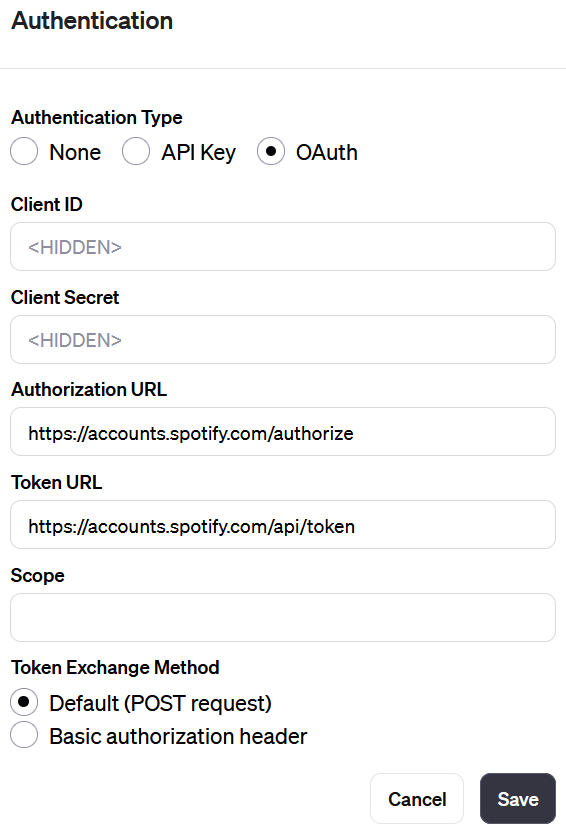Image resolution: width=566 pixels, height=835 pixels.
Task: Select the None authentication type
Action: (24, 152)
